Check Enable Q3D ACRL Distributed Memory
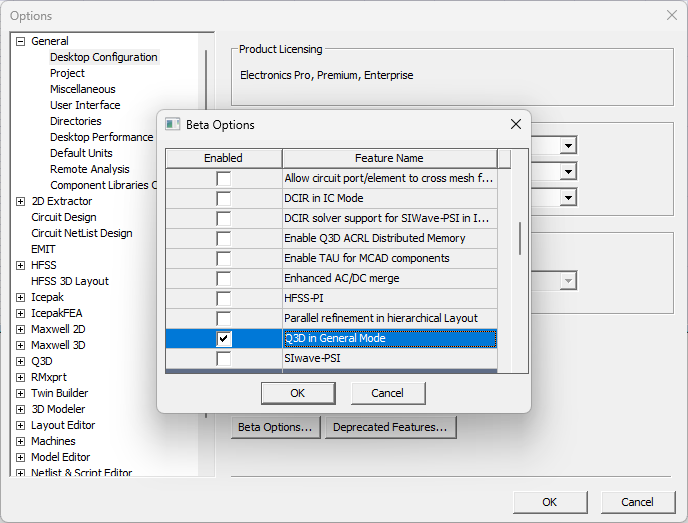Viewport: 688px width, 523px height. pyautogui.click(x=223, y=238)
